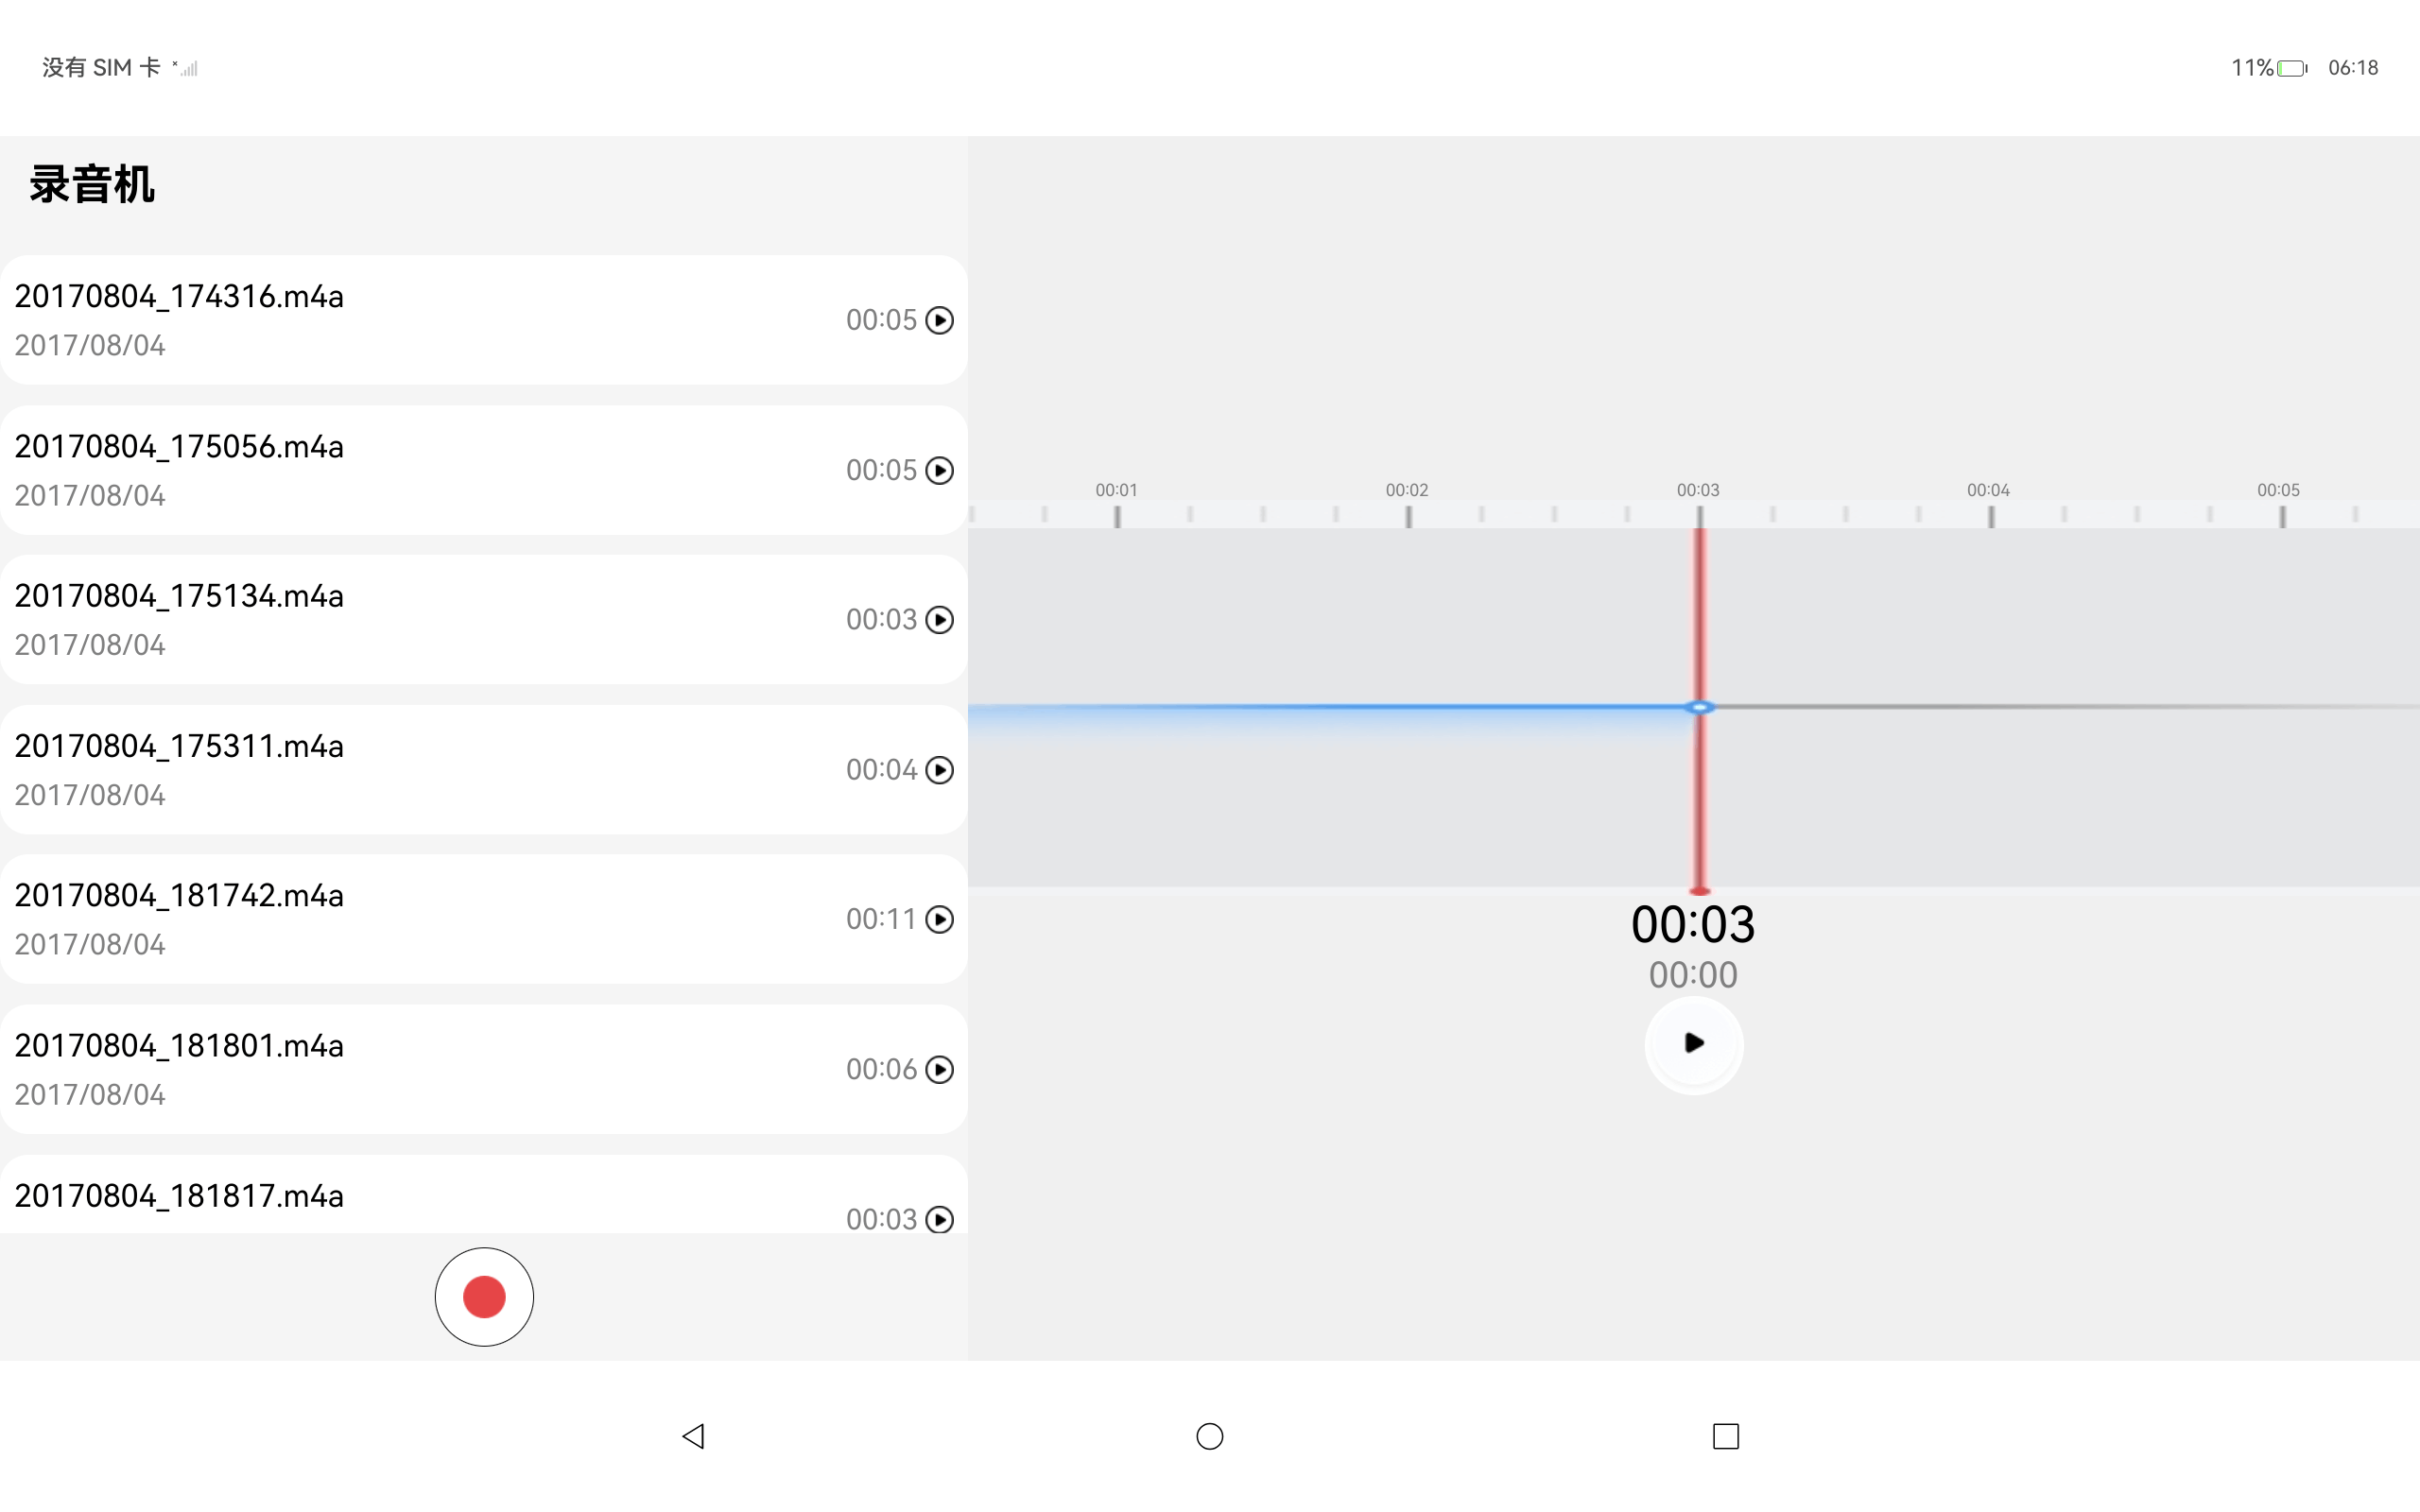Start a new recording with red button
Screen dimensions: 2420x1512
click(x=484, y=1297)
